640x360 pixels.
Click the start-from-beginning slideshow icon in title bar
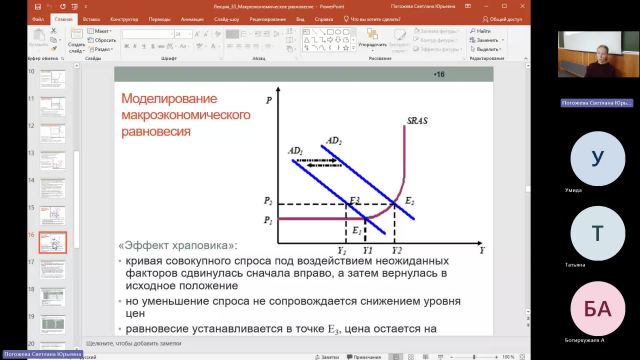[x=74, y=7]
